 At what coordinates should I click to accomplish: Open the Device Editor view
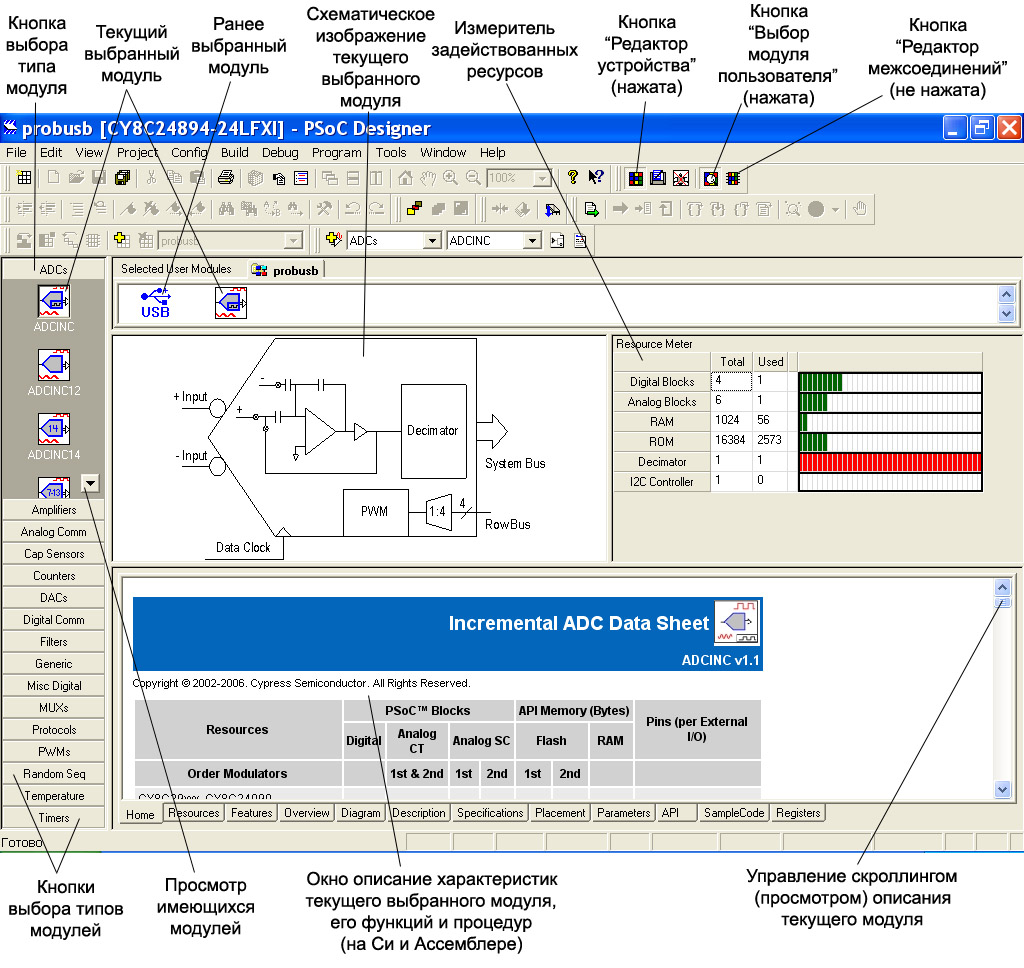(x=635, y=178)
